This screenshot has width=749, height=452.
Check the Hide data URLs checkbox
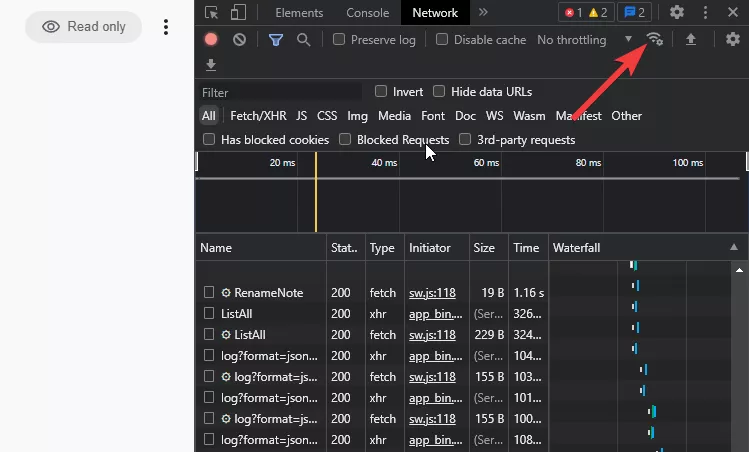[439, 91]
